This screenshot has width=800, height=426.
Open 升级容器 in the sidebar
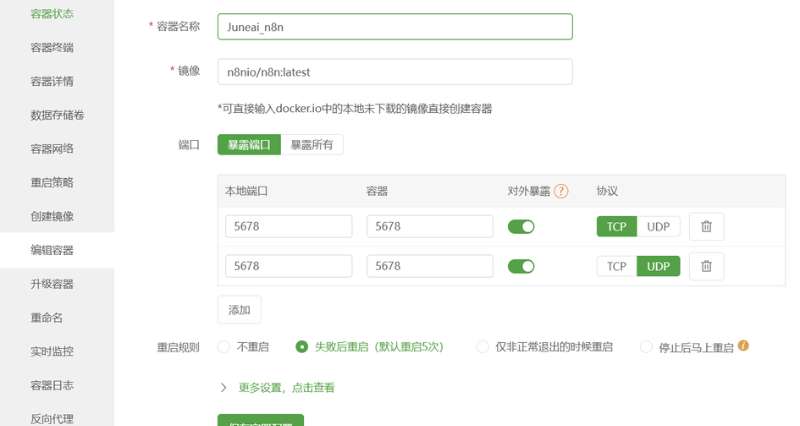52,284
